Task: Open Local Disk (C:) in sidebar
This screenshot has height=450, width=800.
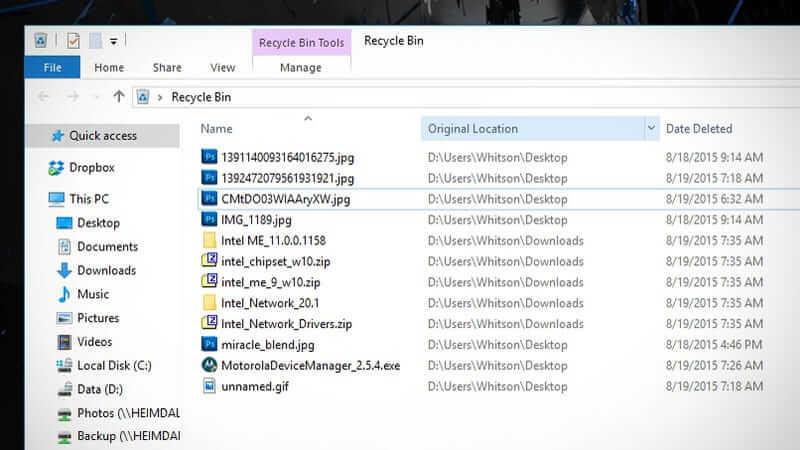Action: (114, 365)
